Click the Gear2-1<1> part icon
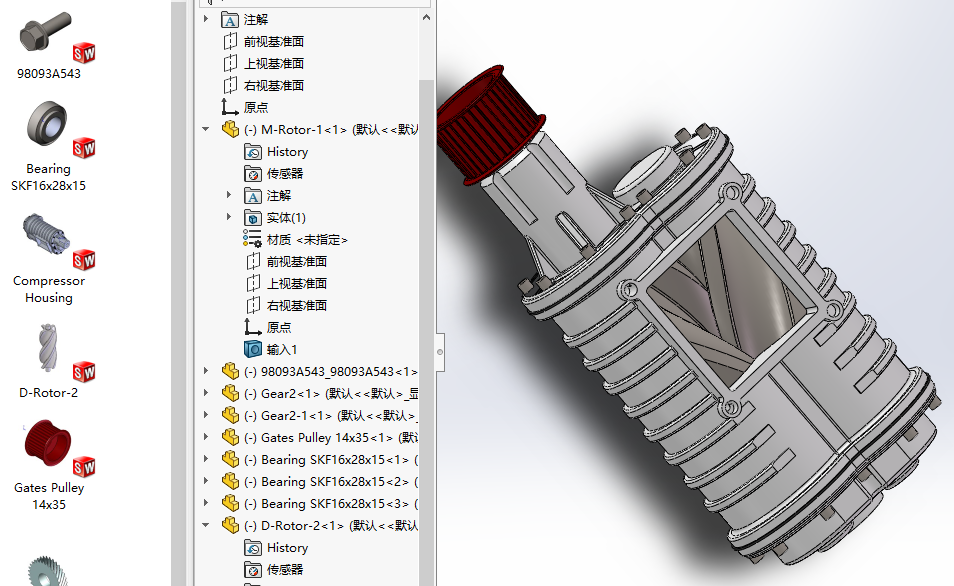This screenshot has height=586, width=954. [231, 415]
